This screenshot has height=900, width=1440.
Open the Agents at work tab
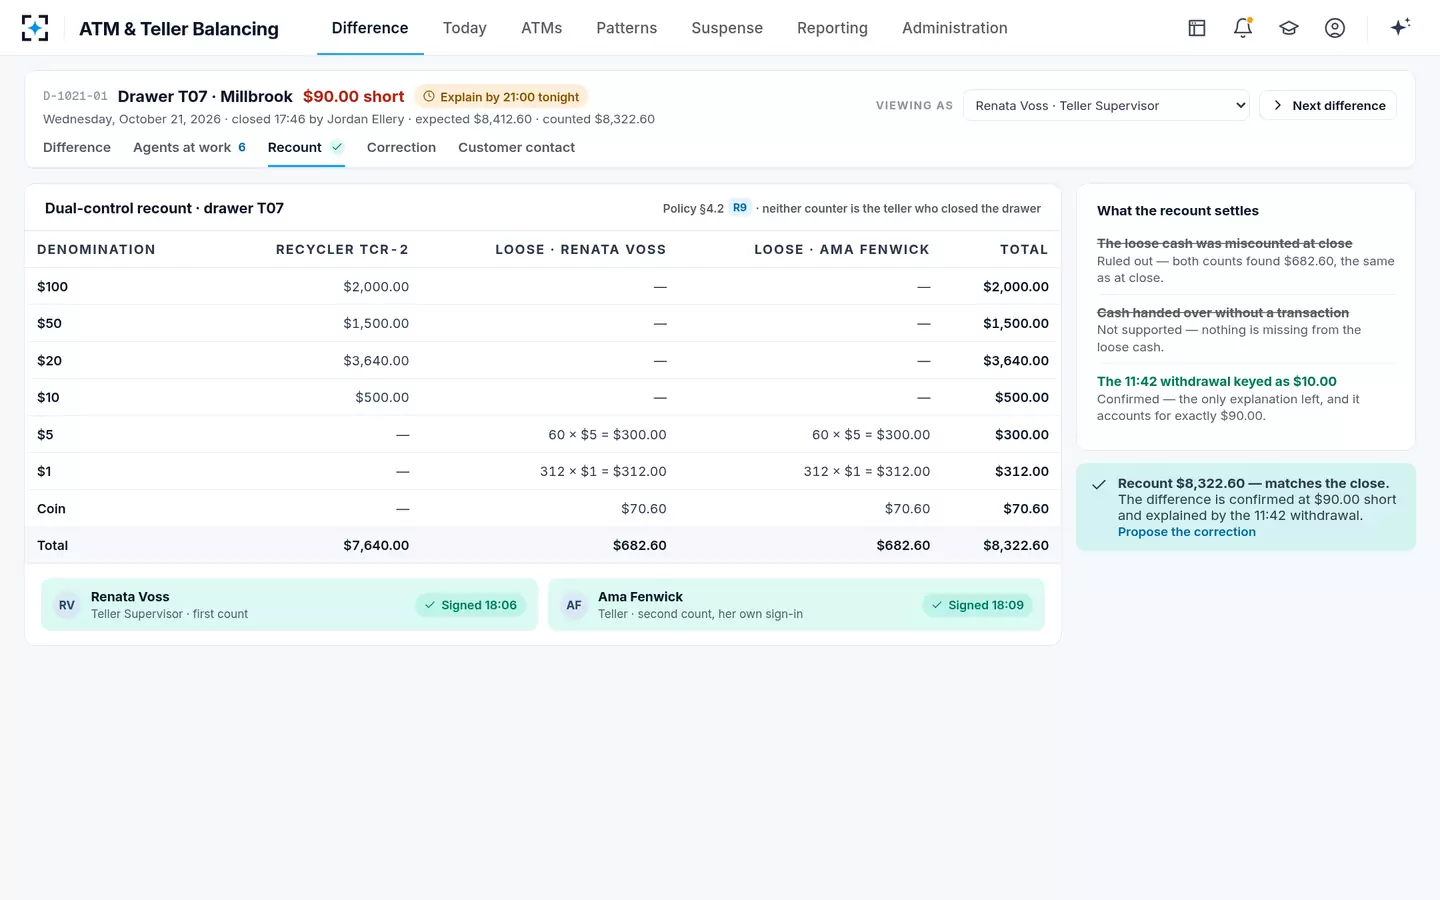tap(189, 147)
